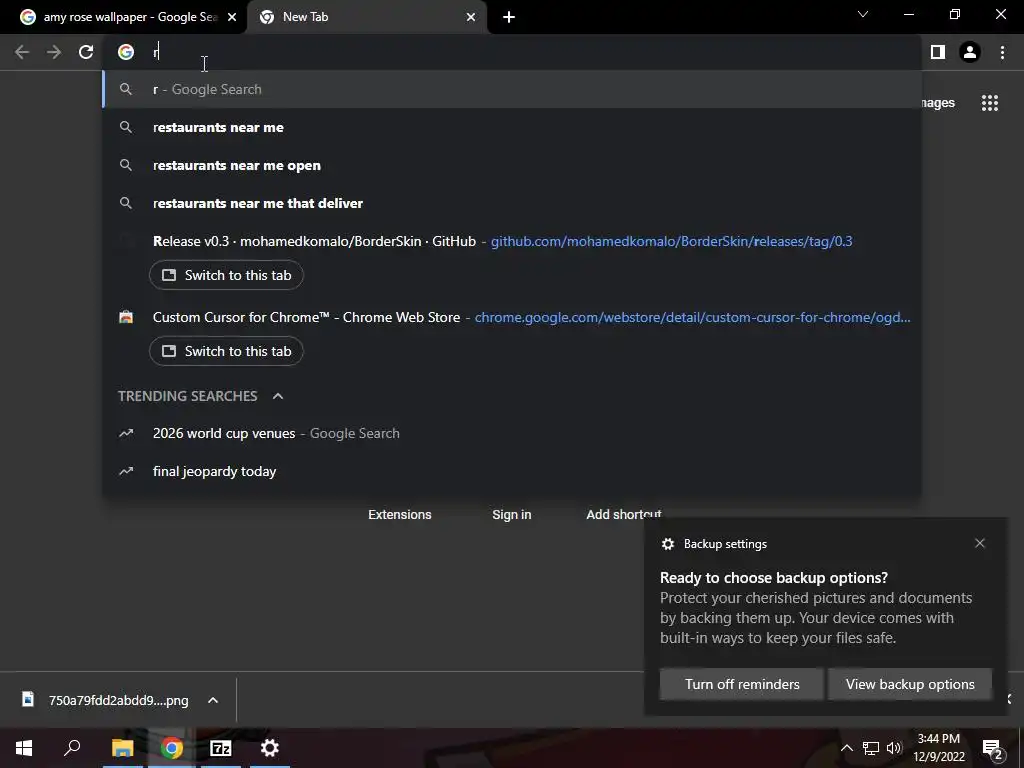Collapse the Trending Searches section

coord(278,396)
